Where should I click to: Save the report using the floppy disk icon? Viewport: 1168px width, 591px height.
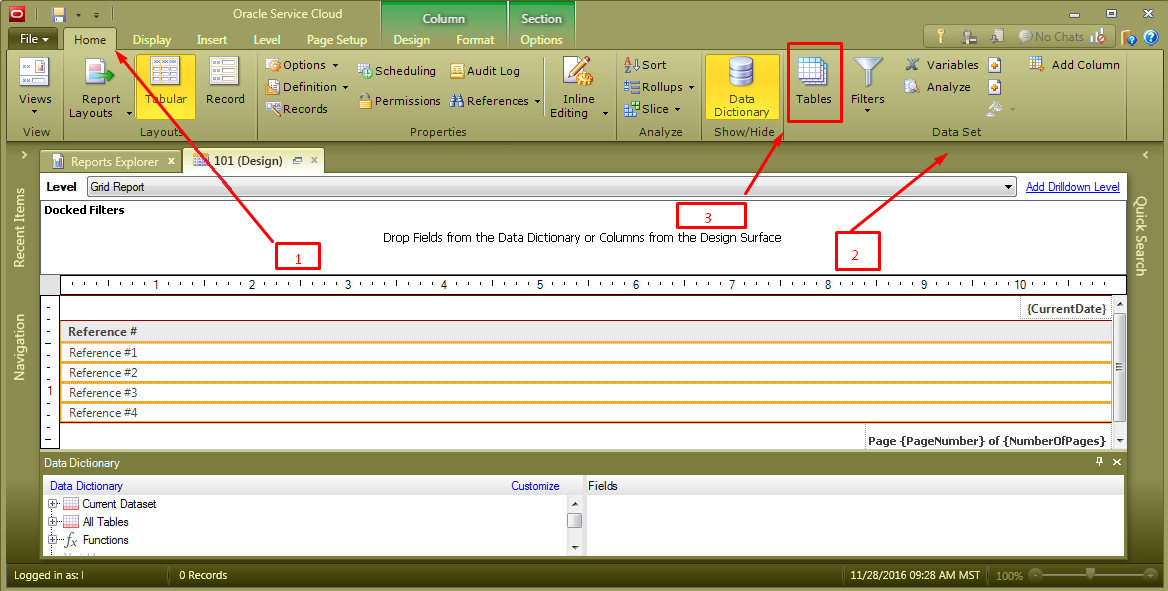tap(58, 14)
